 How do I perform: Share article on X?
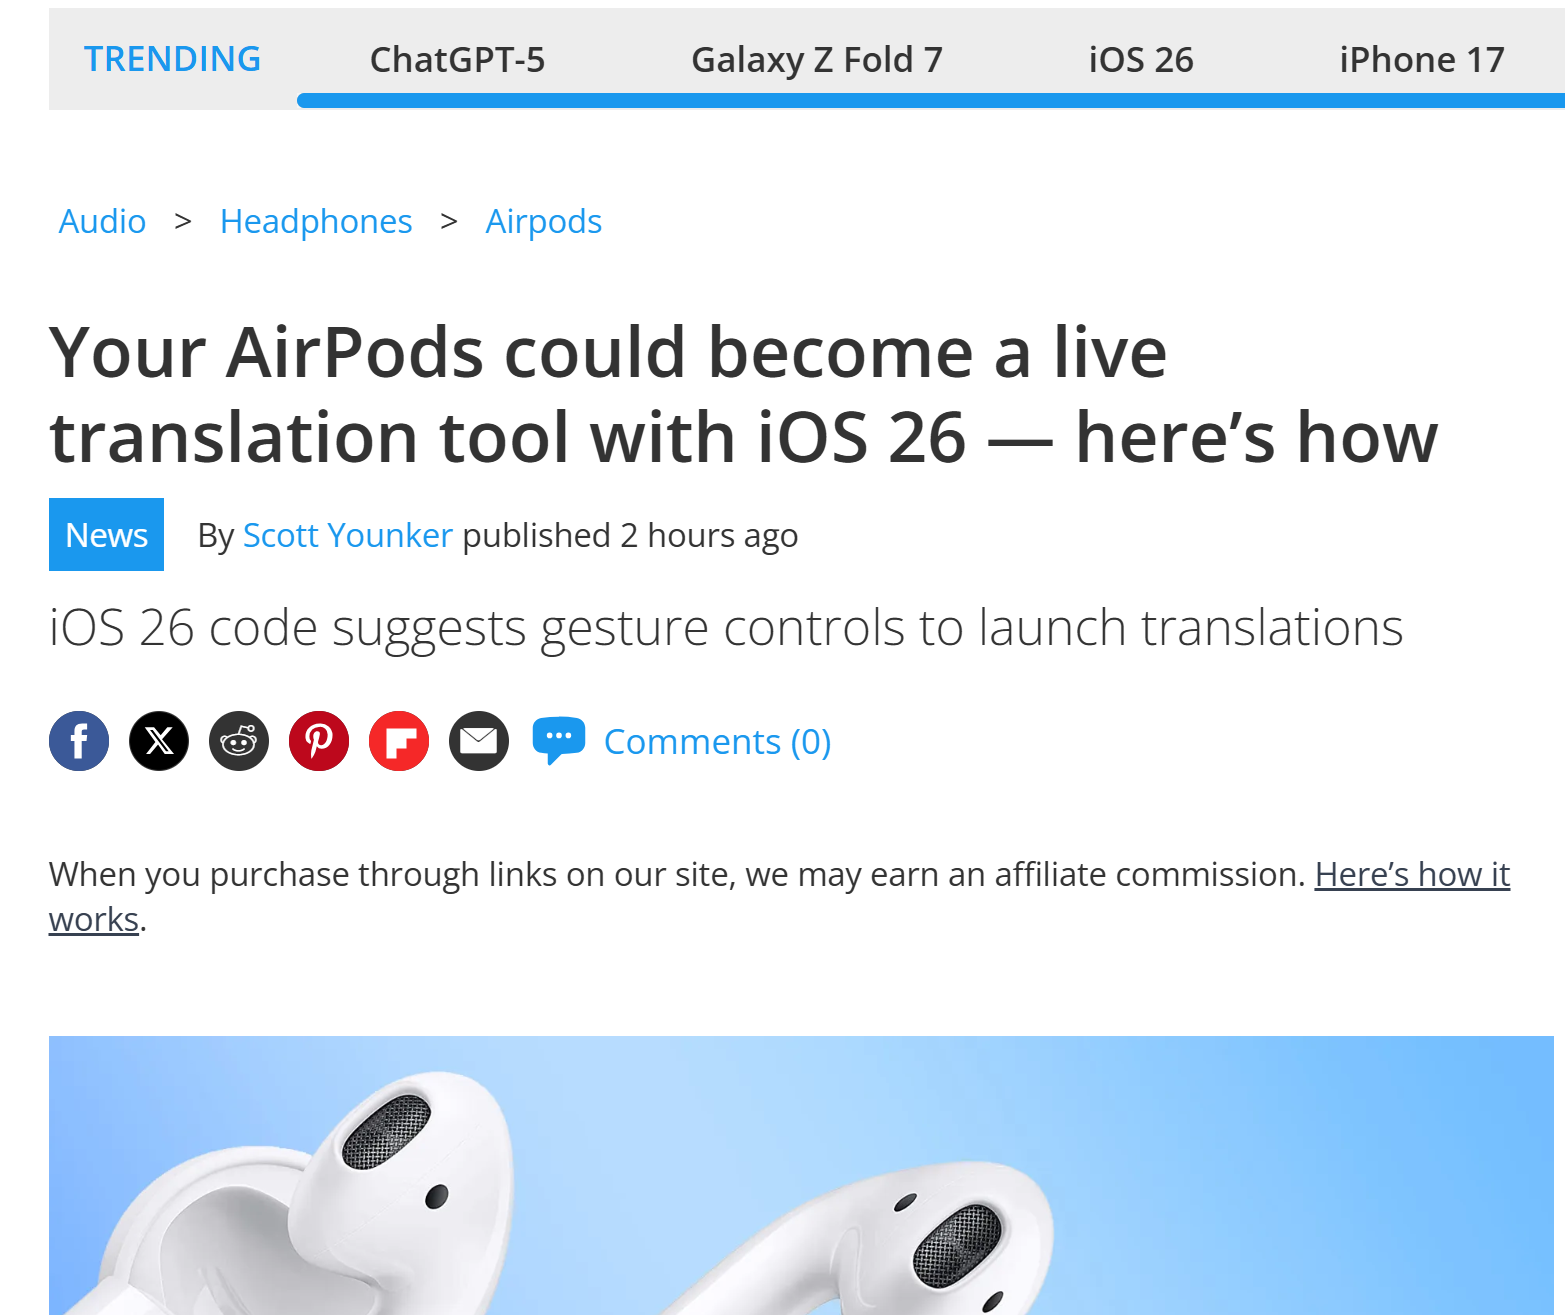click(x=159, y=741)
